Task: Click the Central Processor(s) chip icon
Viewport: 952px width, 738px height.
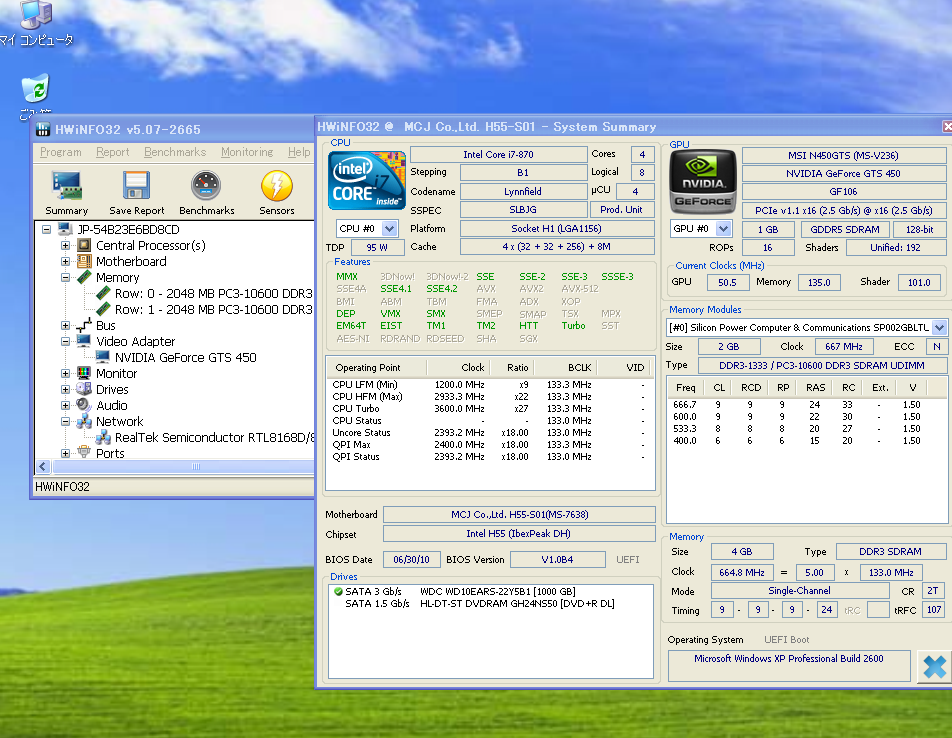Action: point(84,245)
